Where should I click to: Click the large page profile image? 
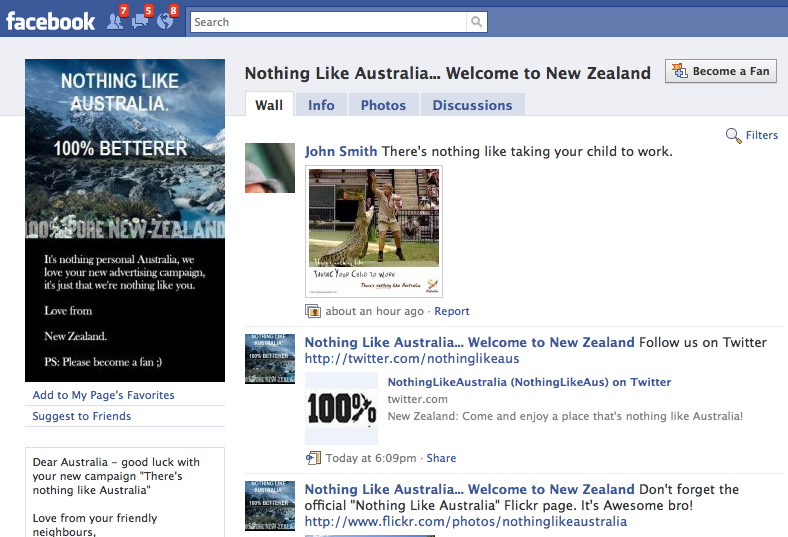coord(125,221)
